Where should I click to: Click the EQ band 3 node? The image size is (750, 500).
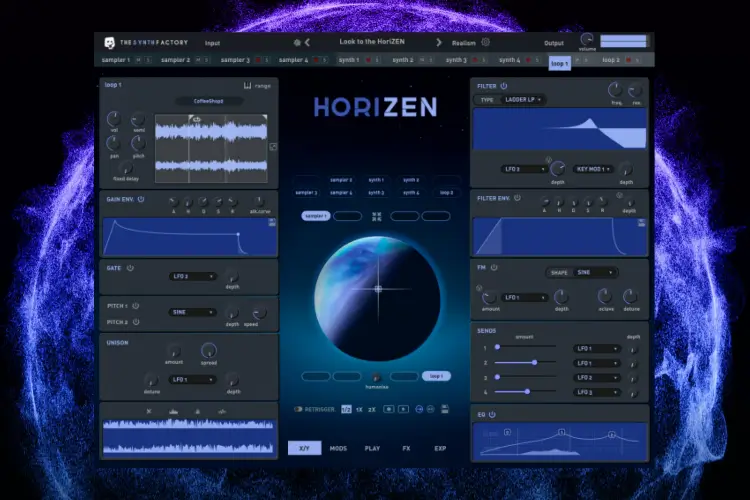611,434
